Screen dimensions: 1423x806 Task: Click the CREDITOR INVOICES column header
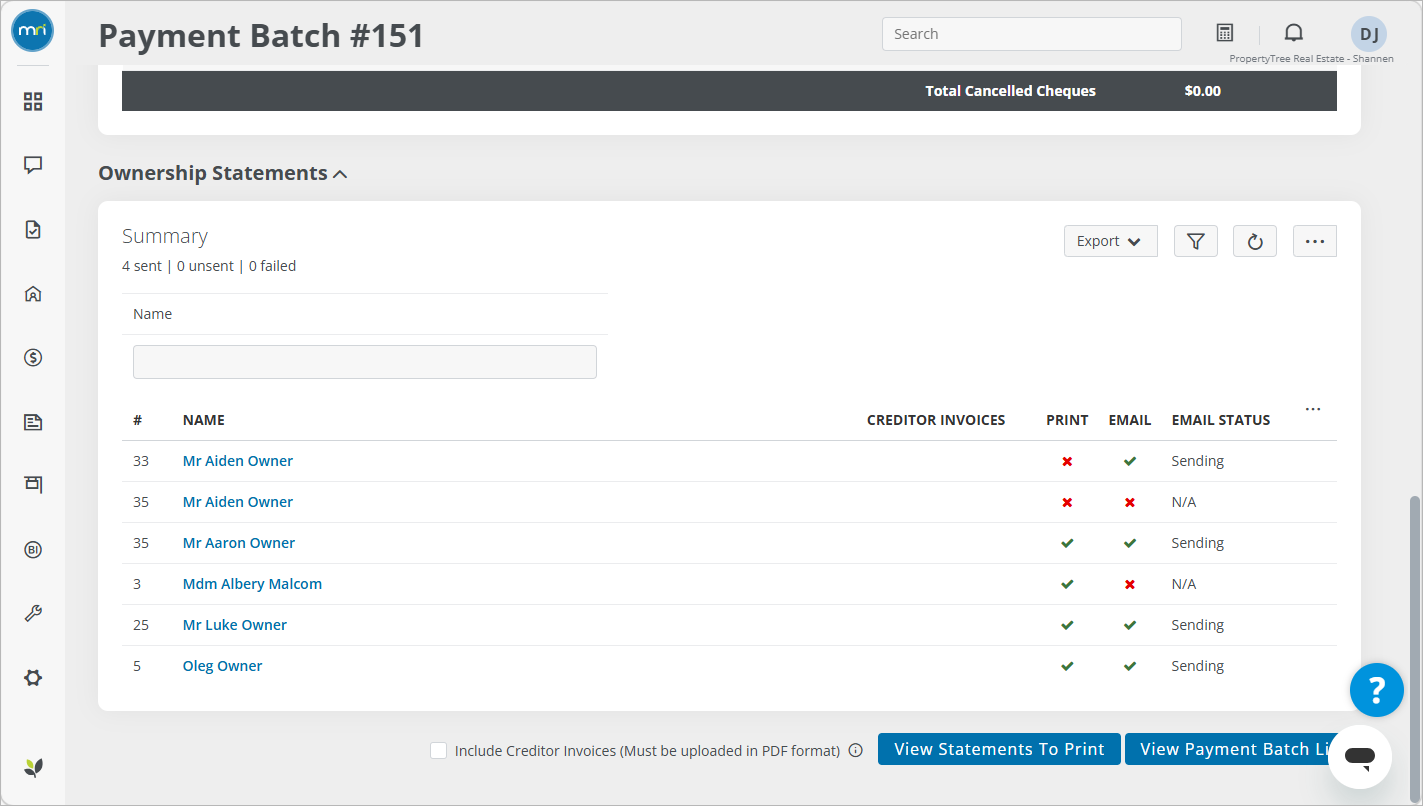[936, 420]
